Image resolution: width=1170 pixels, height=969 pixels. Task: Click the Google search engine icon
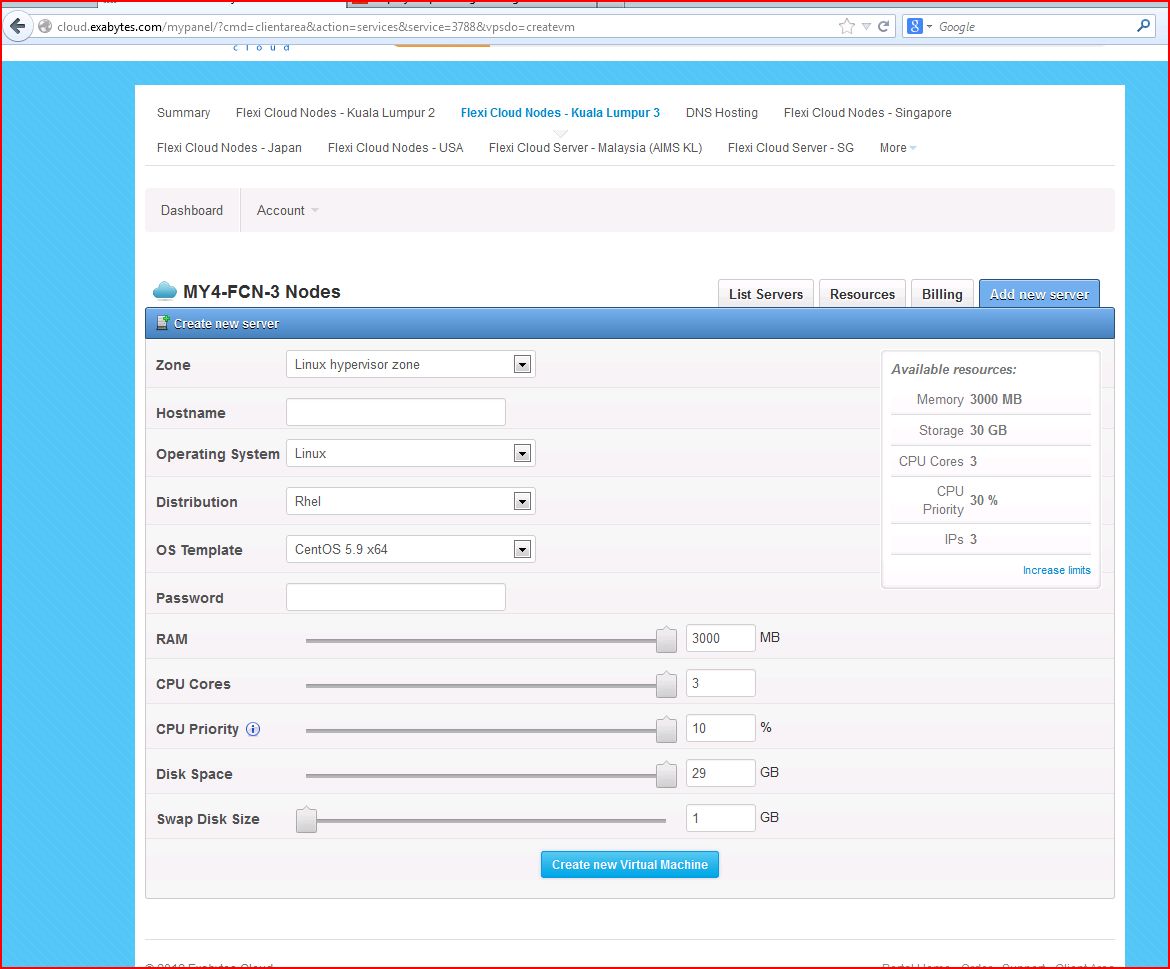point(915,27)
